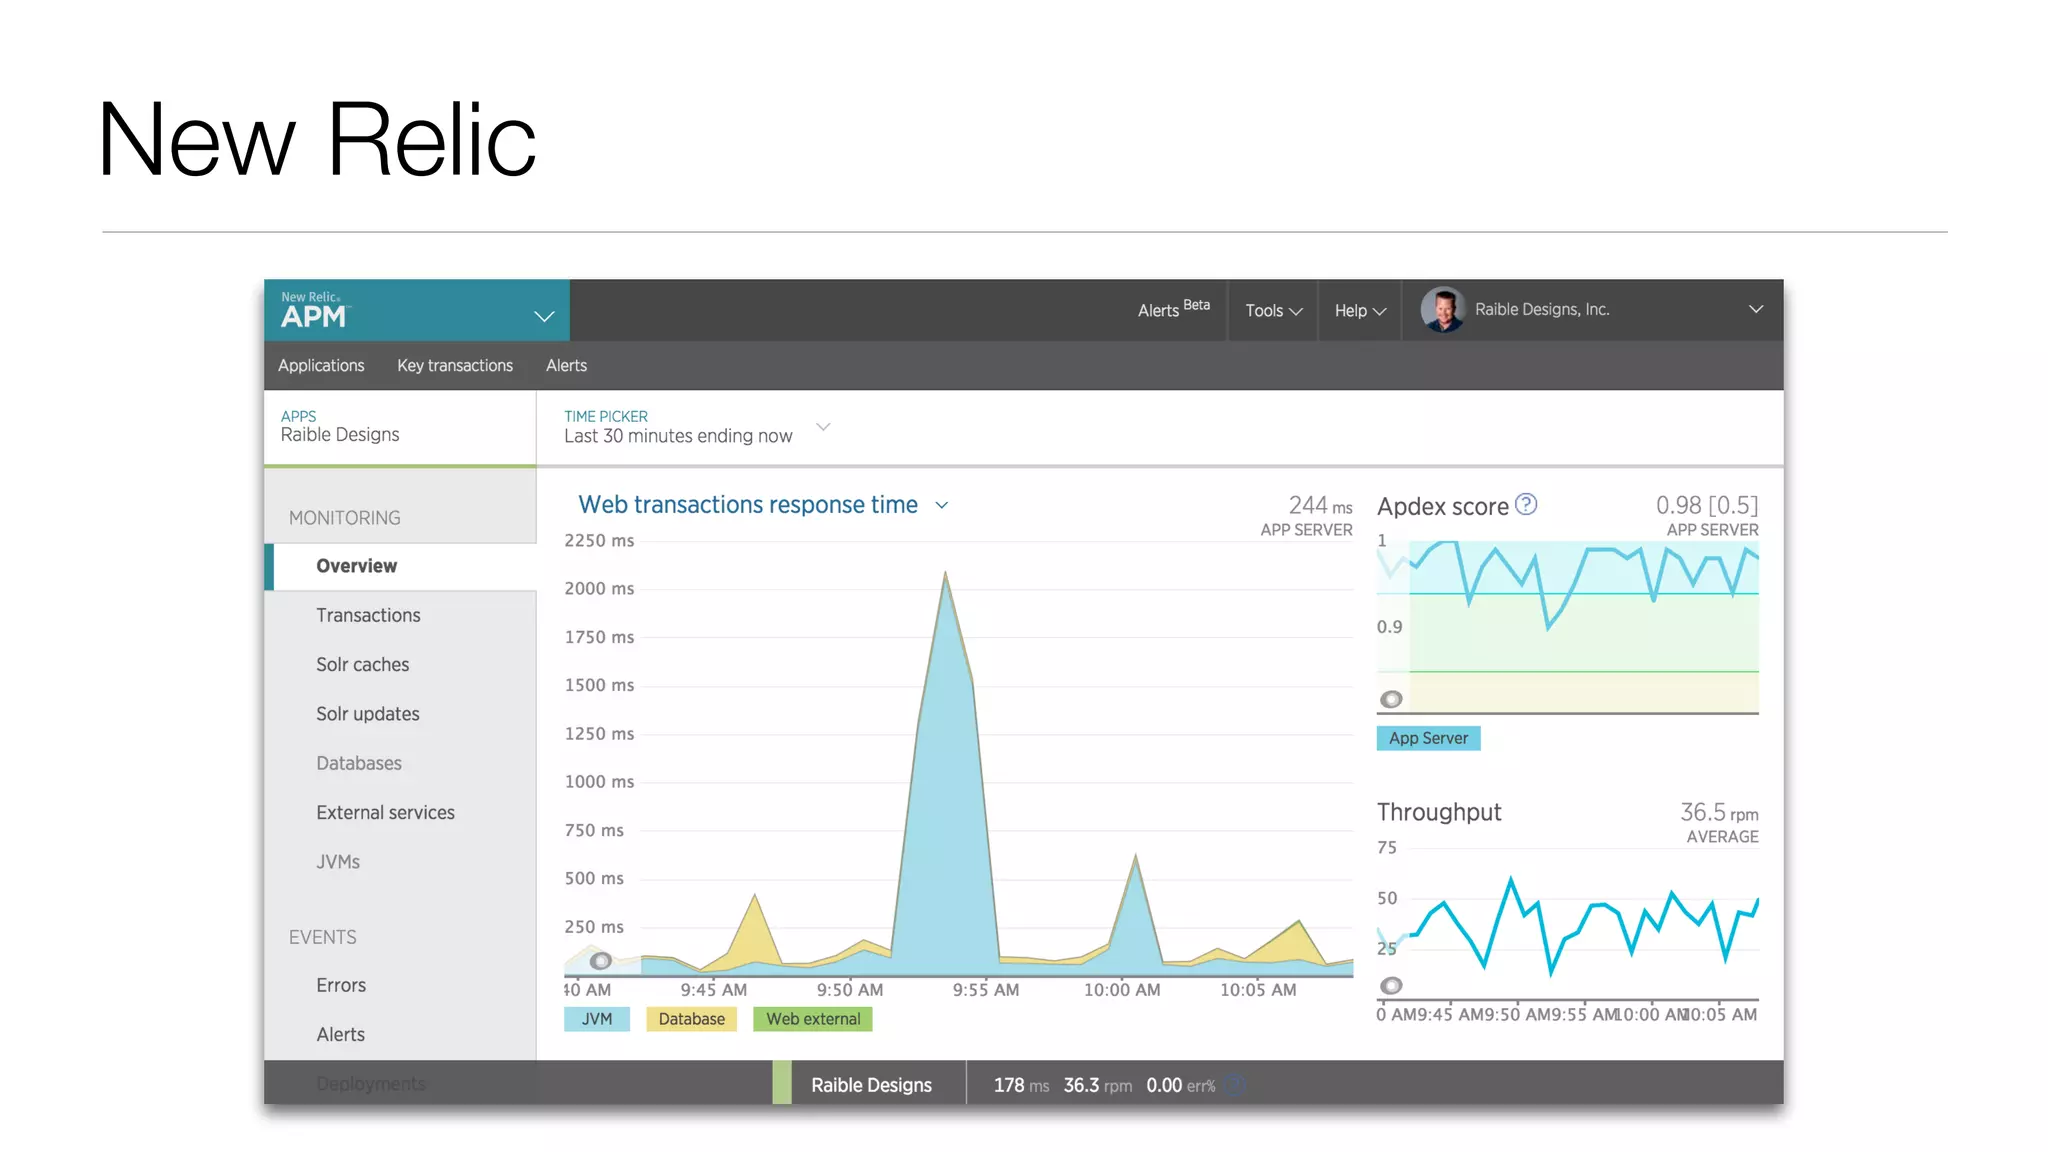
Task: Click Raible Designs in the bottom status bar
Action: (x=871, y=1086)
